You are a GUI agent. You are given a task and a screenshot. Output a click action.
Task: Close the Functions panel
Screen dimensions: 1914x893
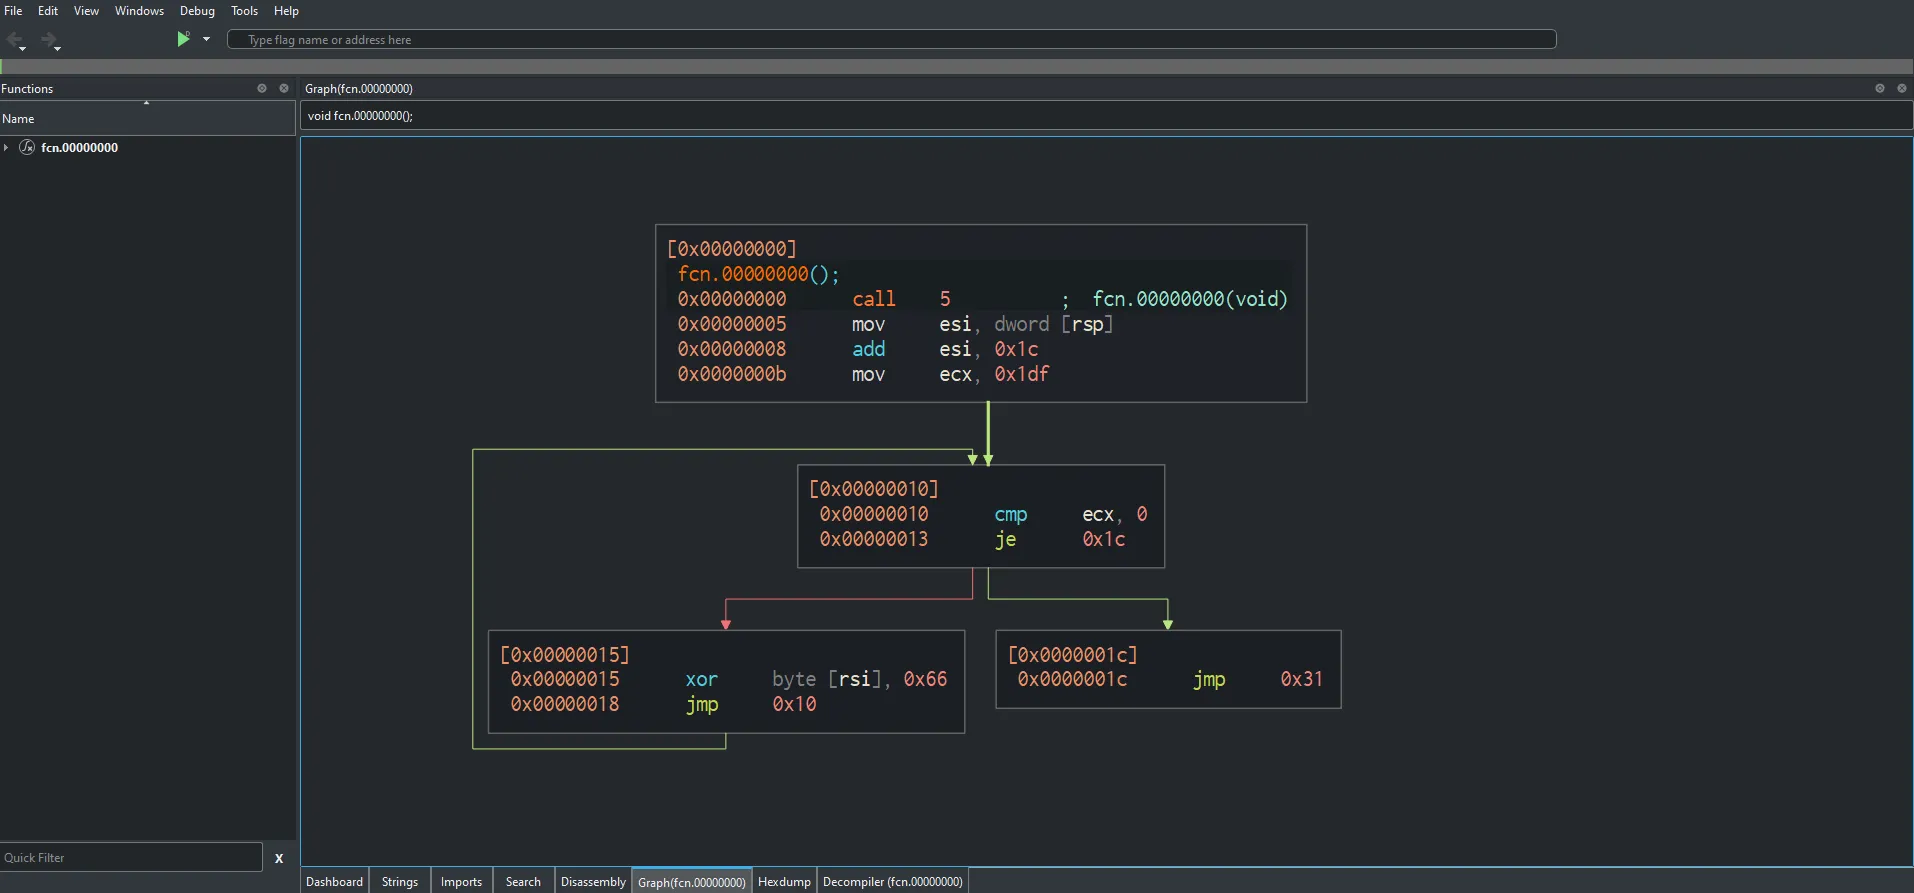284,88
